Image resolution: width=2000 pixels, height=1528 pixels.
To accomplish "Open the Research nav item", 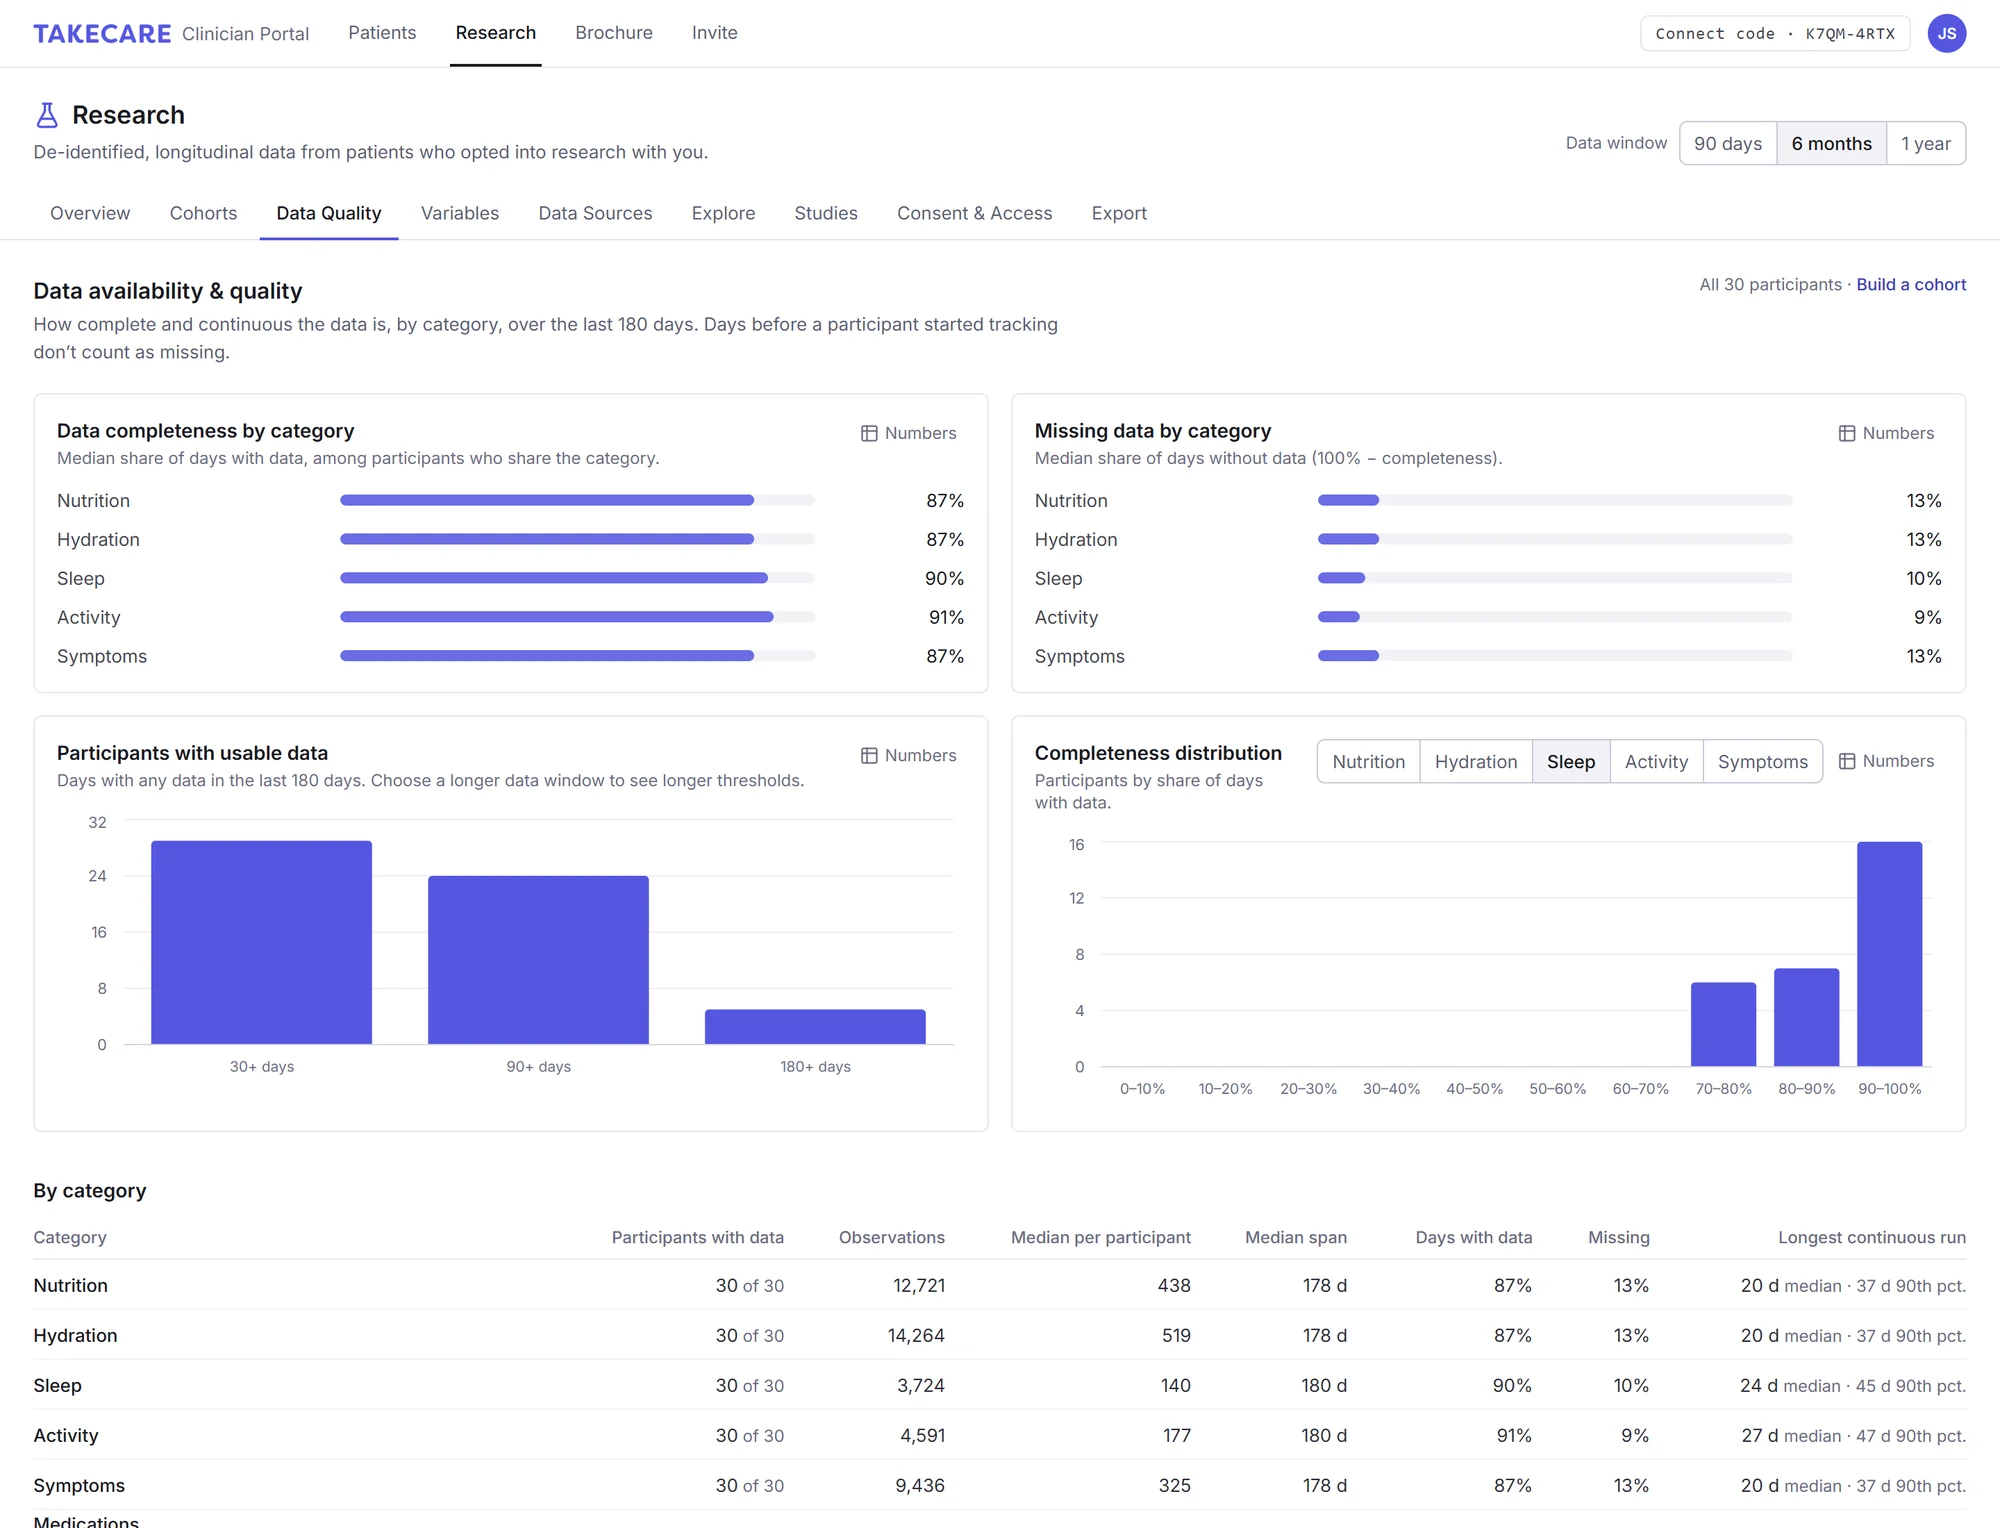I will (496, 33).
